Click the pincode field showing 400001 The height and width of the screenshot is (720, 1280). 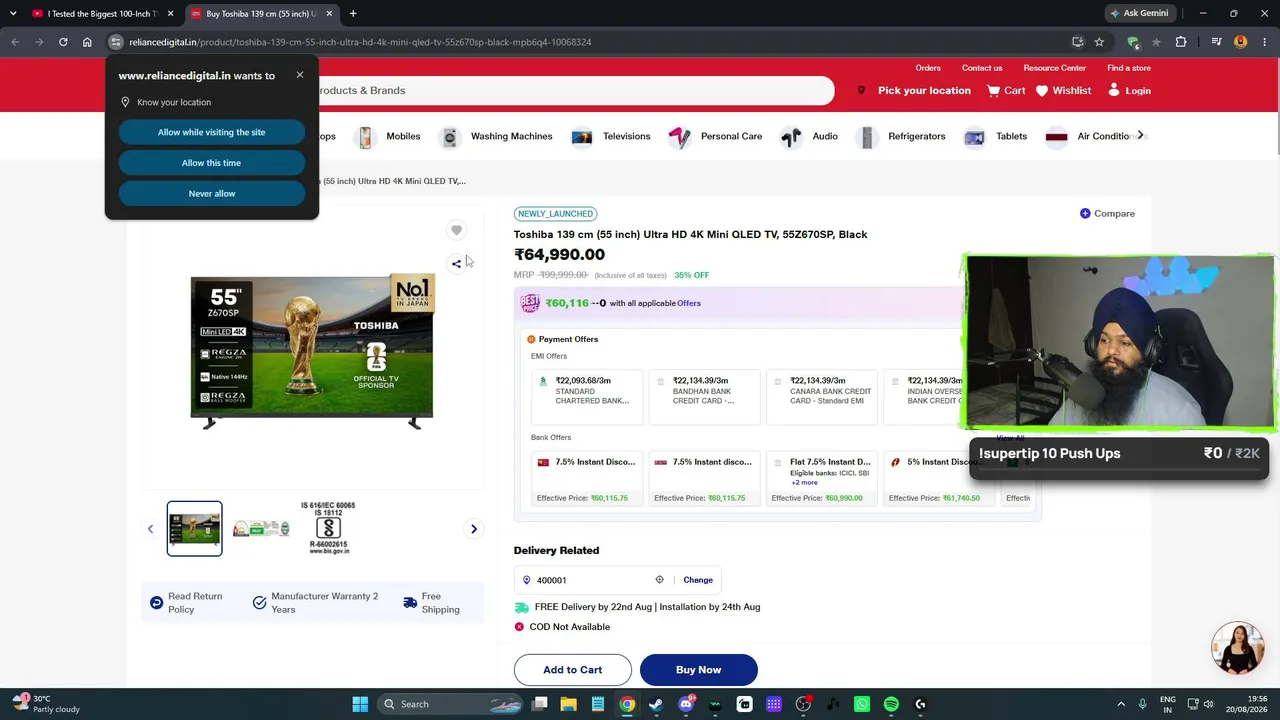tap(594, 580)
